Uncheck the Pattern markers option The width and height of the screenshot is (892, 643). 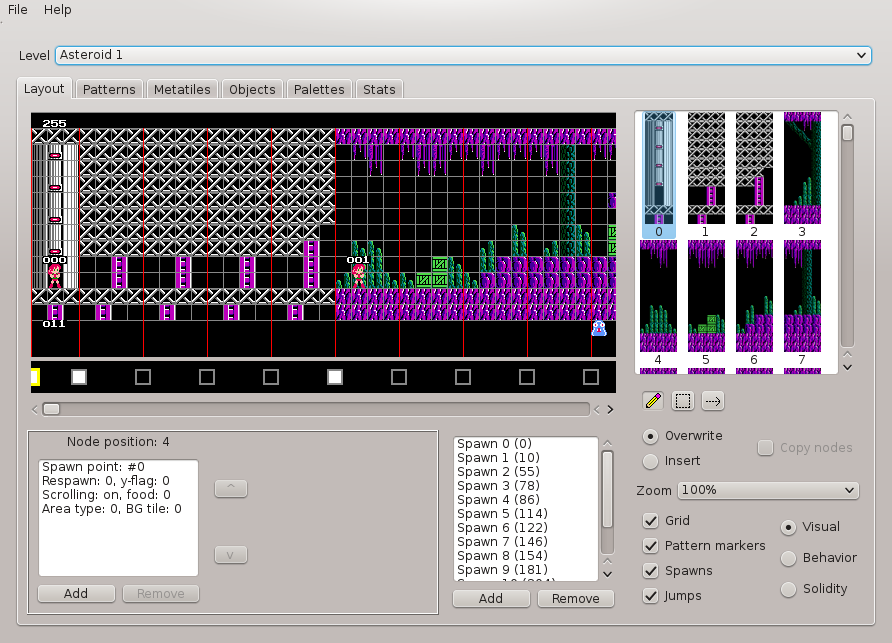651,546
